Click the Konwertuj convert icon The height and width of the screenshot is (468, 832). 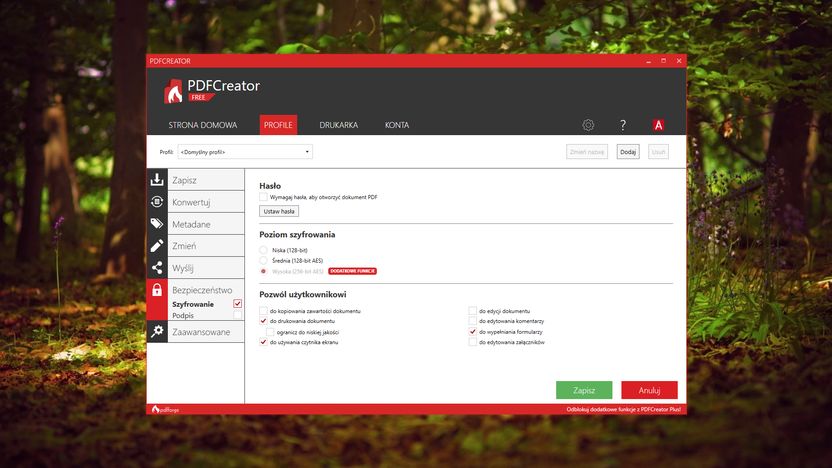[x=157, y=202]
